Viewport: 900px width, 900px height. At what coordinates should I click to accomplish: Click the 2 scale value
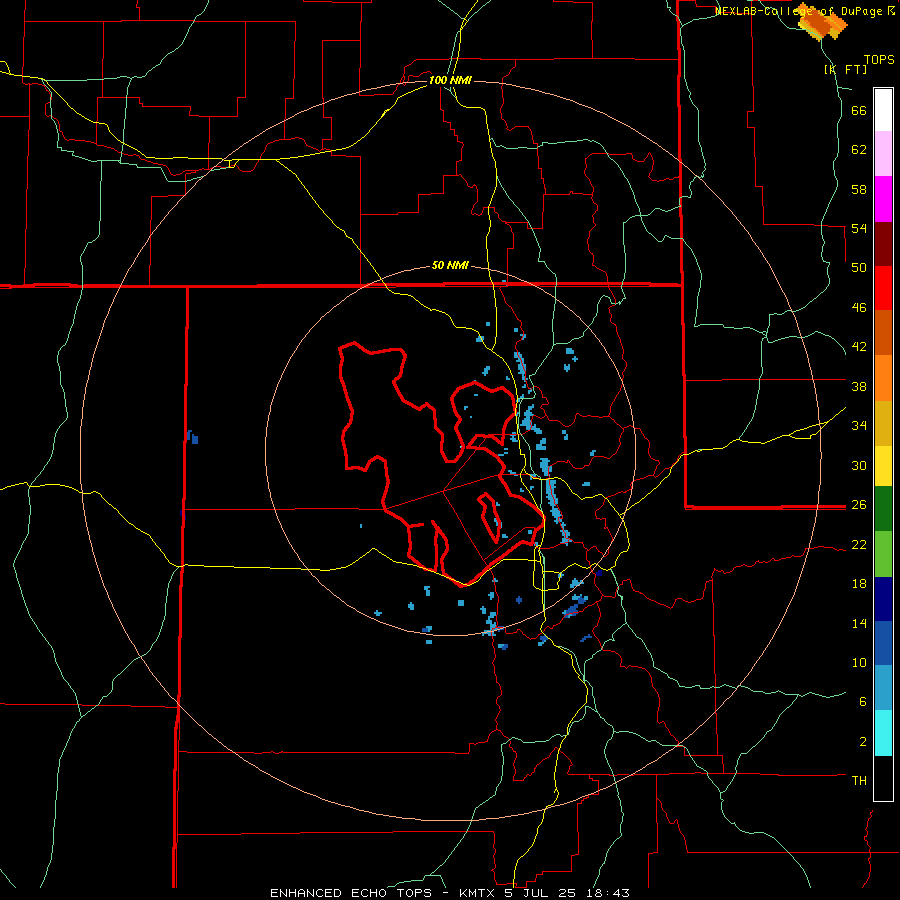[x=863, y=742]
